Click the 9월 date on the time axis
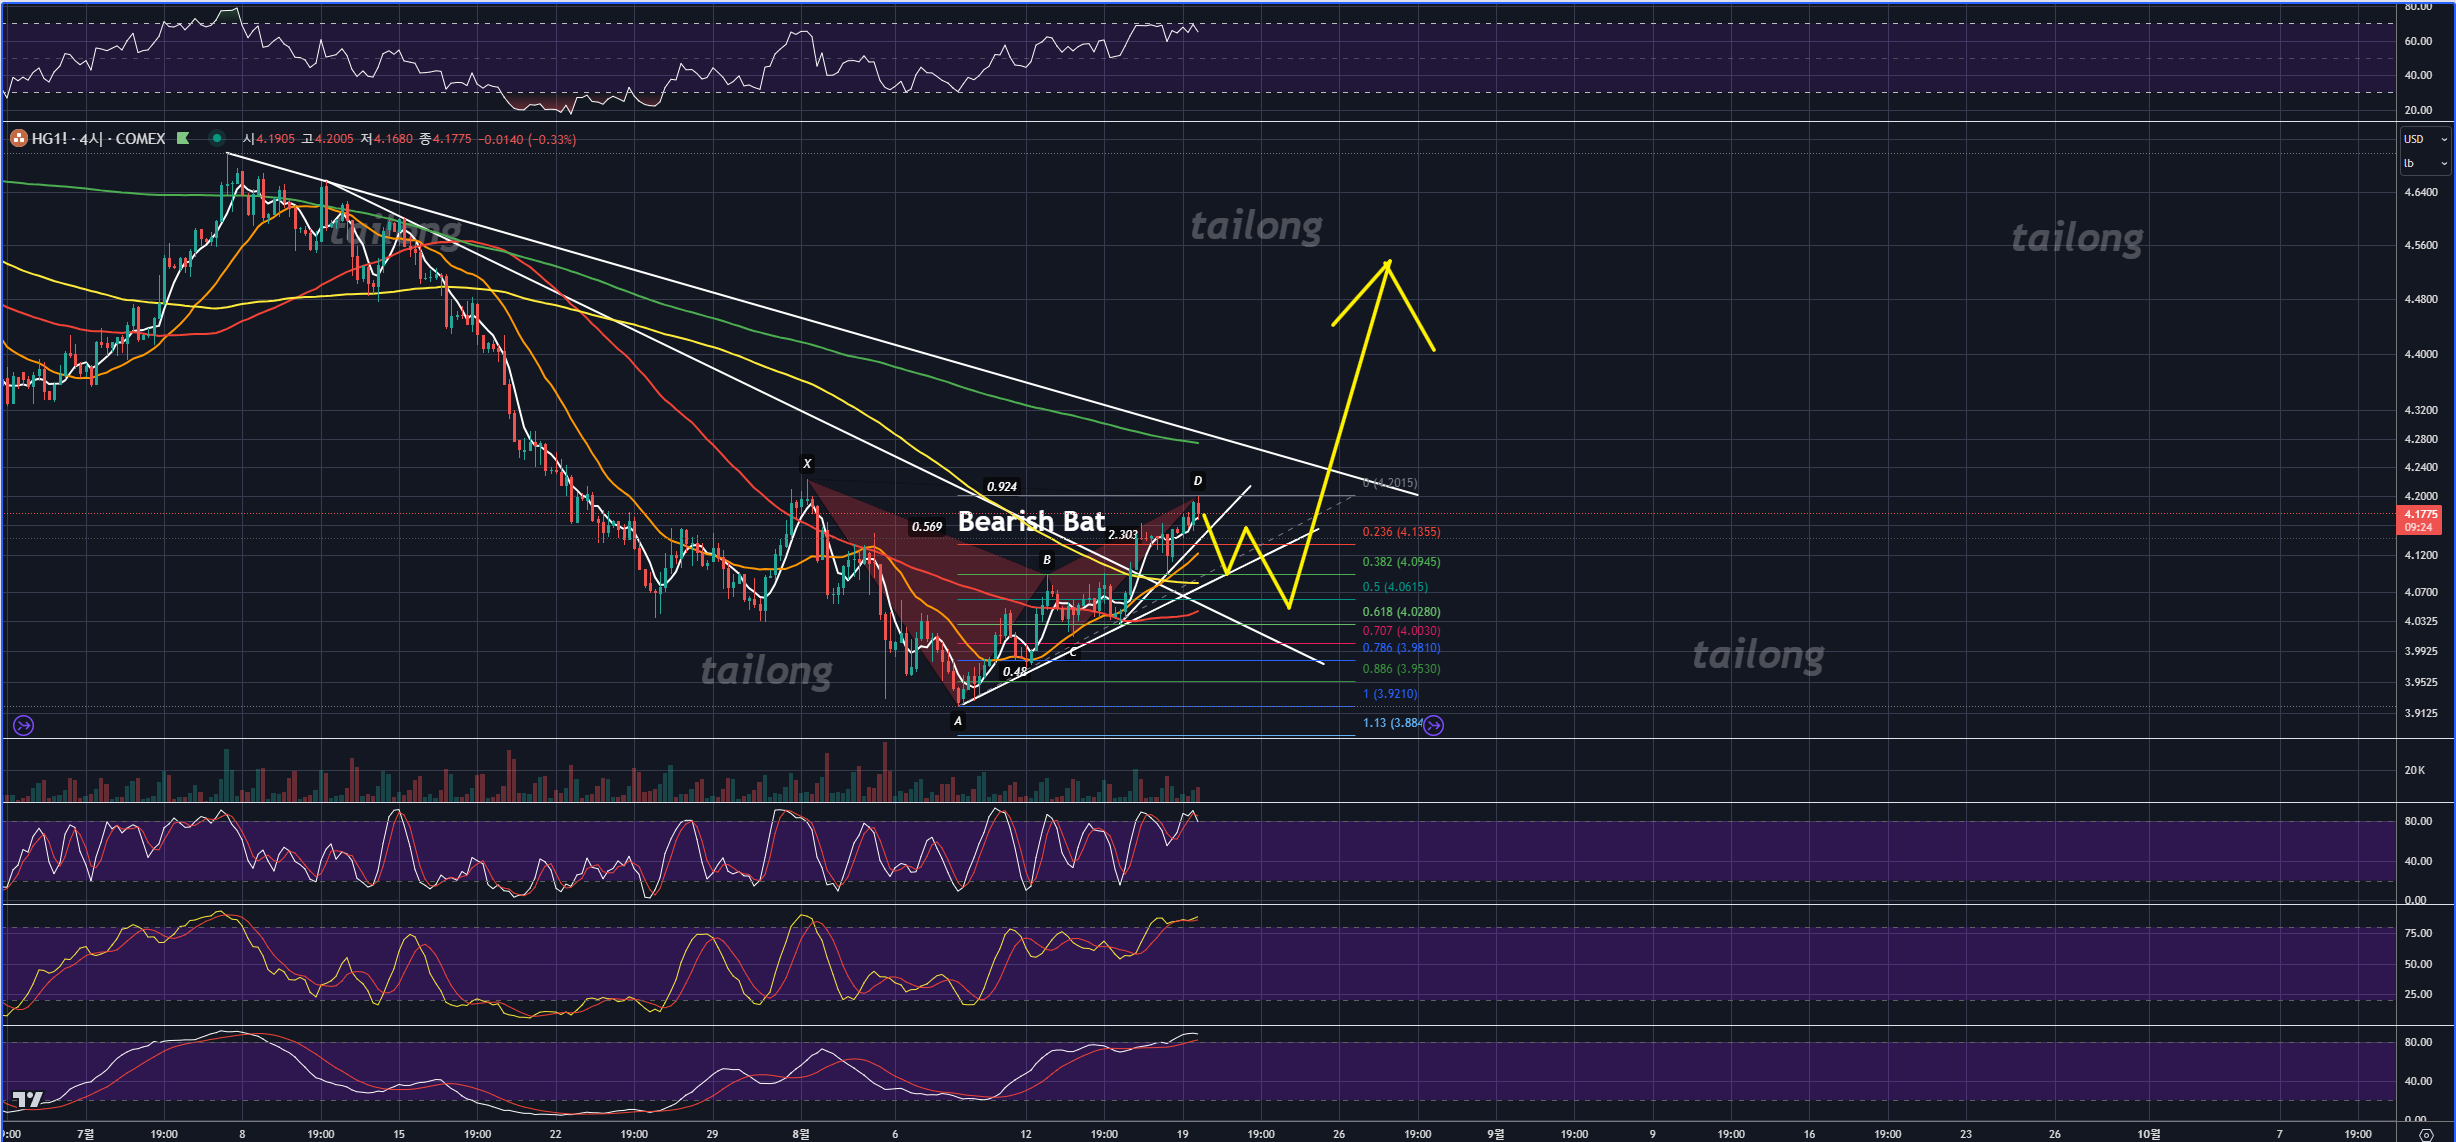Viewport: 2456px width, 1142px height. coord(1495,1134)
